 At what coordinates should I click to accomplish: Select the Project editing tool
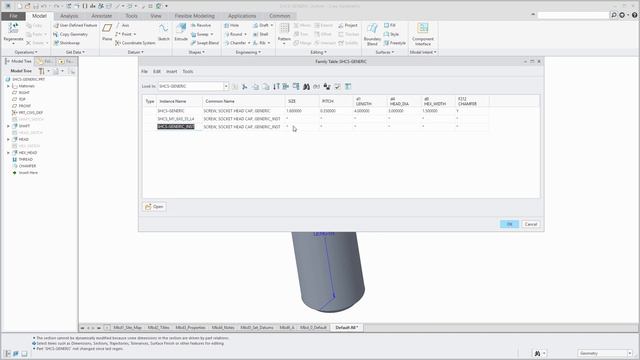(348, 25)
